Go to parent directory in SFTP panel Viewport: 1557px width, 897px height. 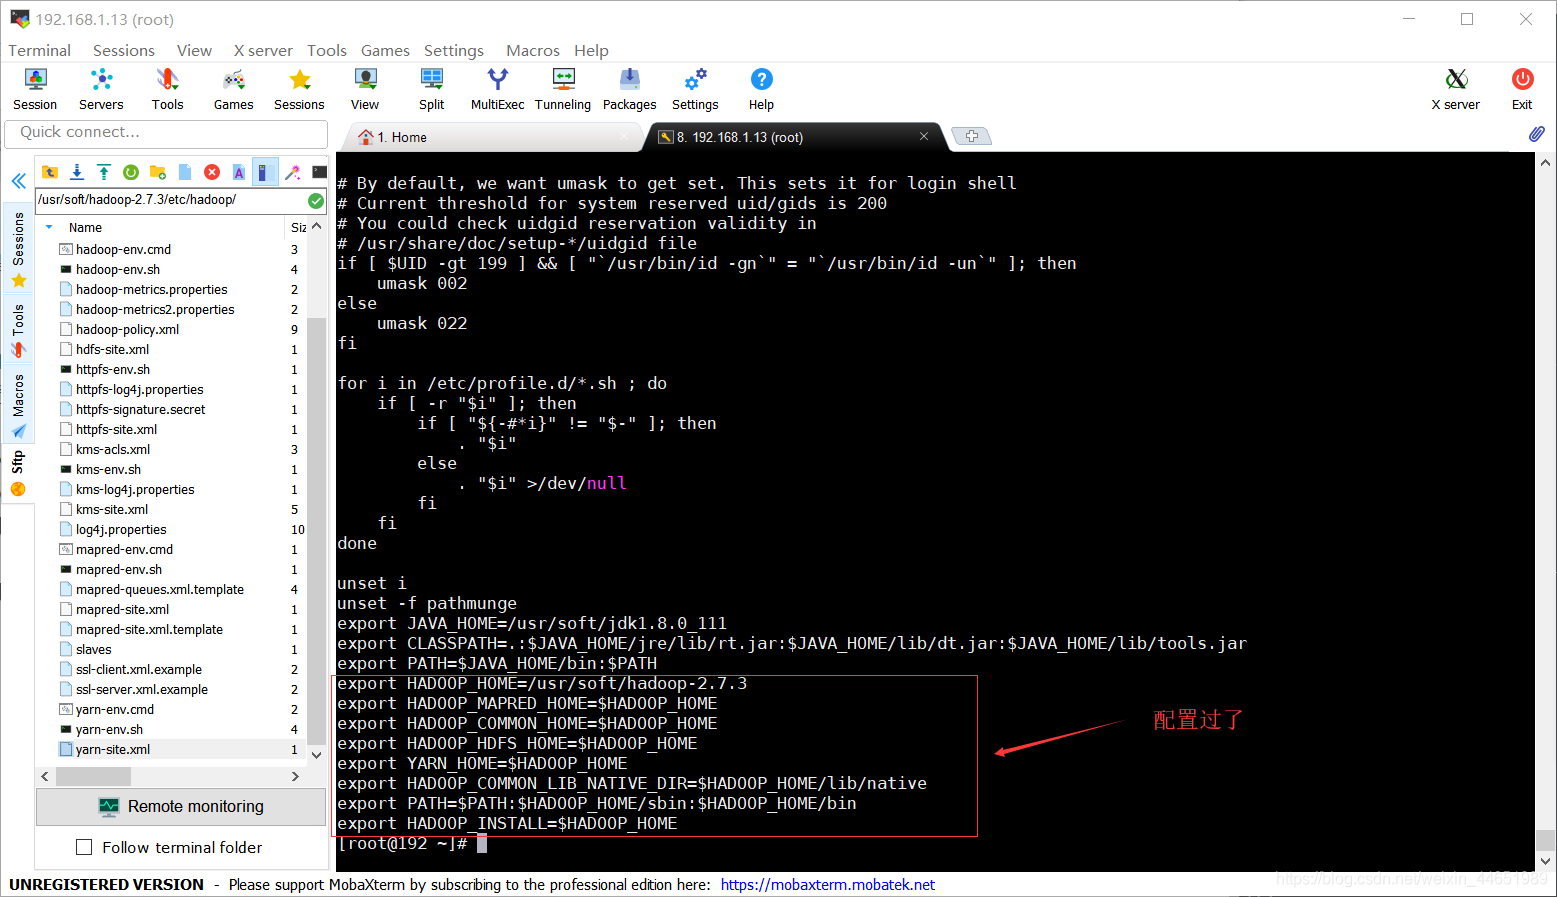point(49,172)
